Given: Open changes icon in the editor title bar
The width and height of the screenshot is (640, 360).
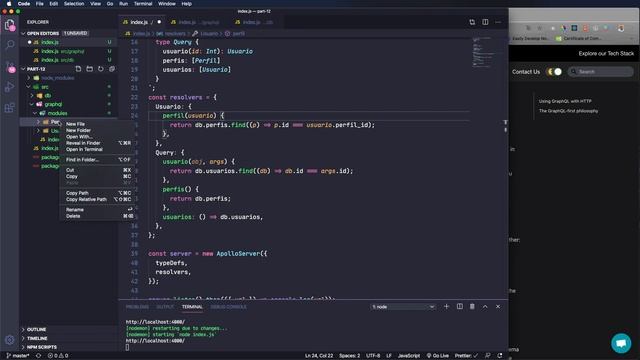Looking at the screenshot, I should pyautogui.click(x=472, y=22).
